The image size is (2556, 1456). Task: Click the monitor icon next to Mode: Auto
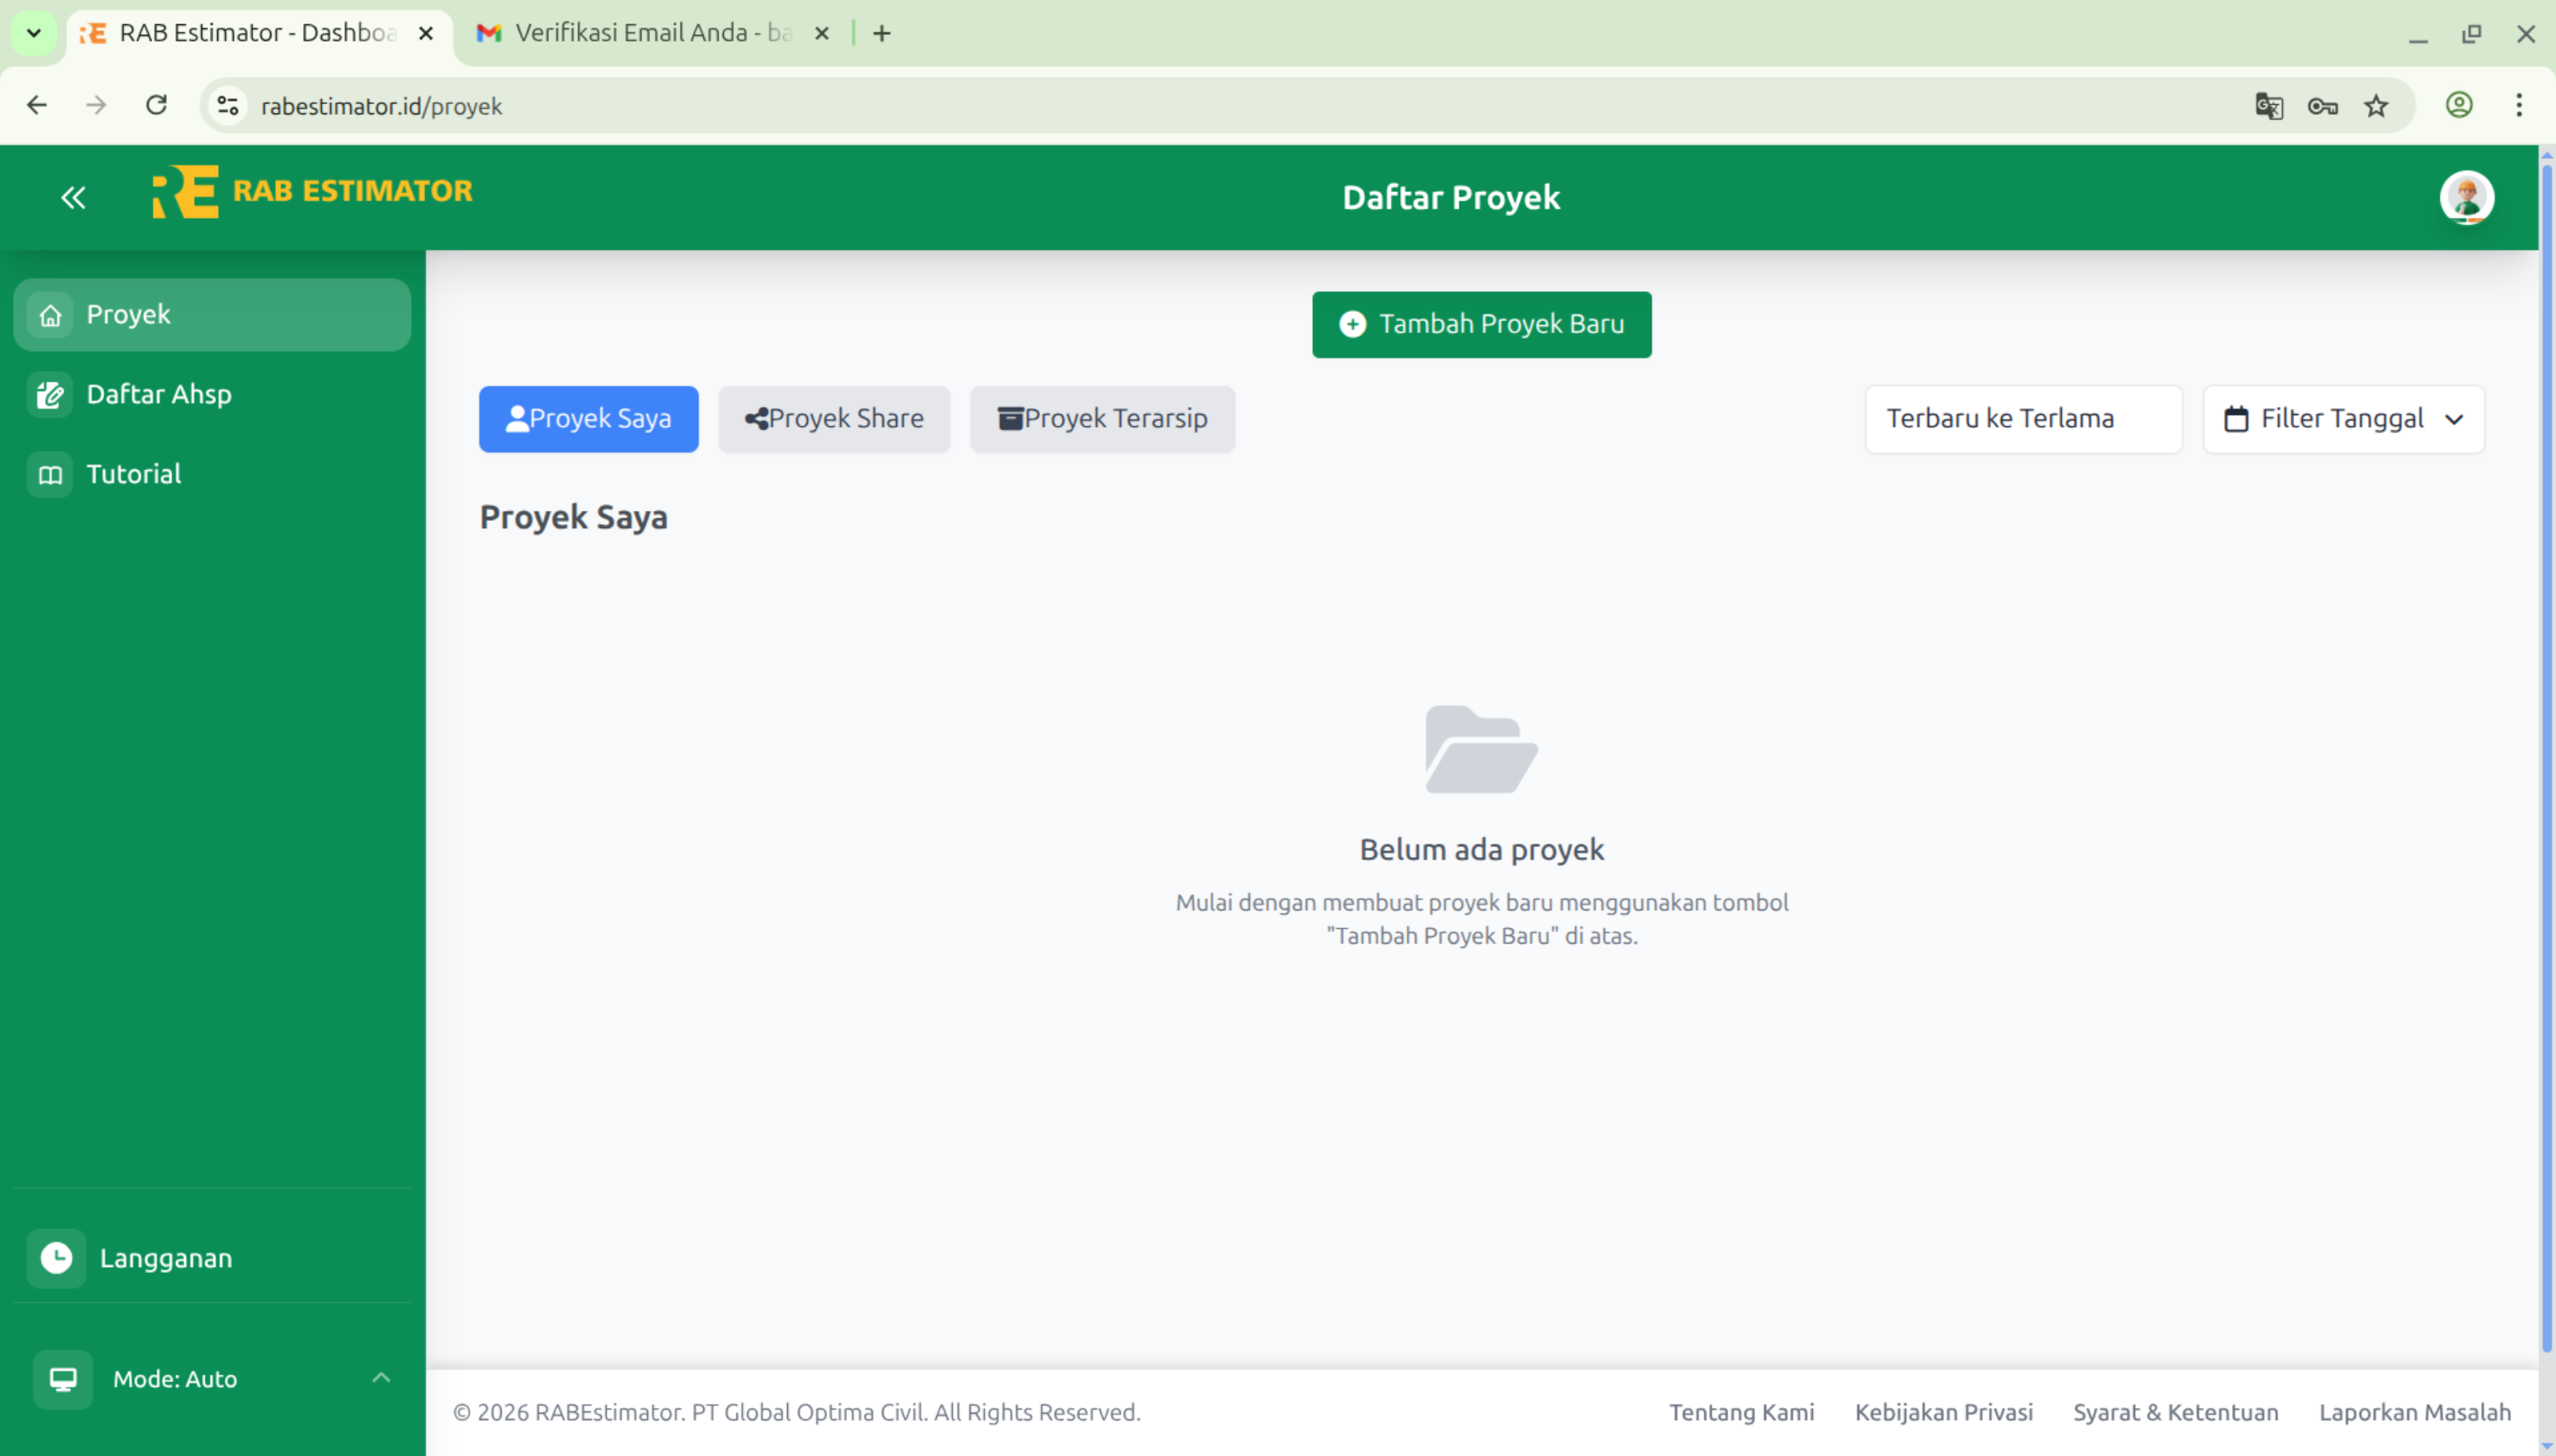(64, 1378)
